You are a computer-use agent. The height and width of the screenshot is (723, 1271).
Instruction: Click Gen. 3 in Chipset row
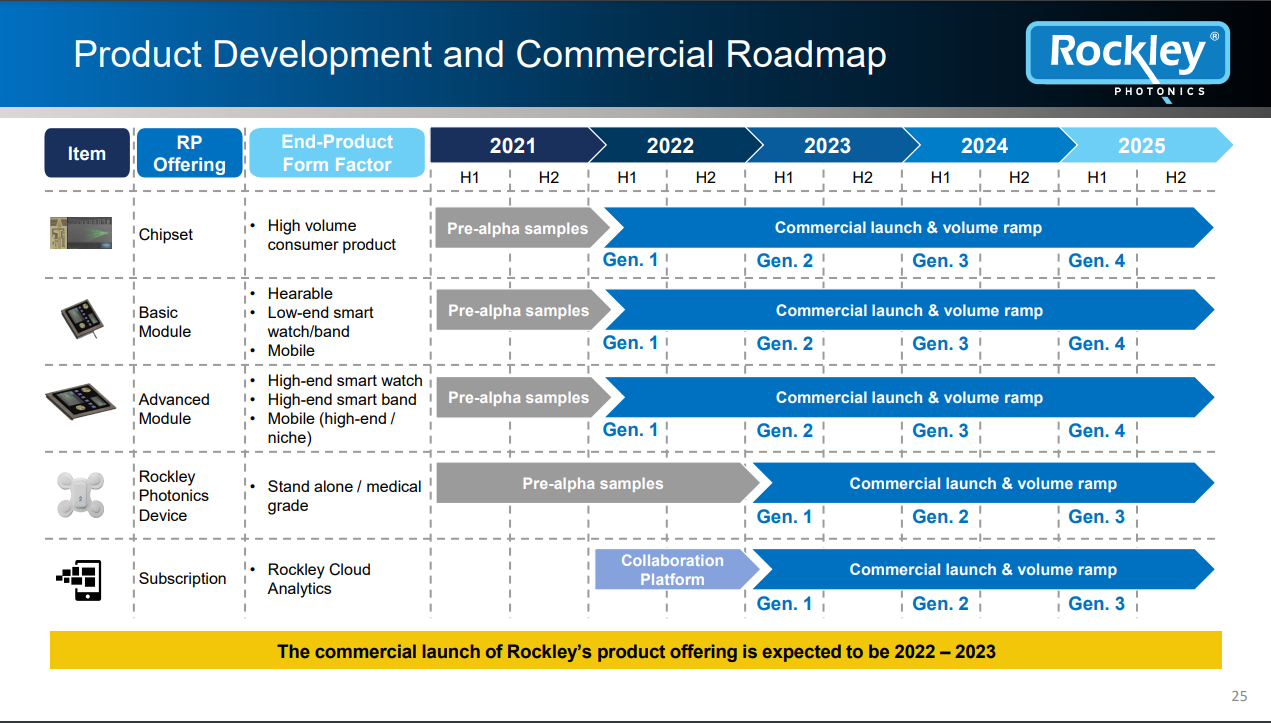tap(941, 261)
